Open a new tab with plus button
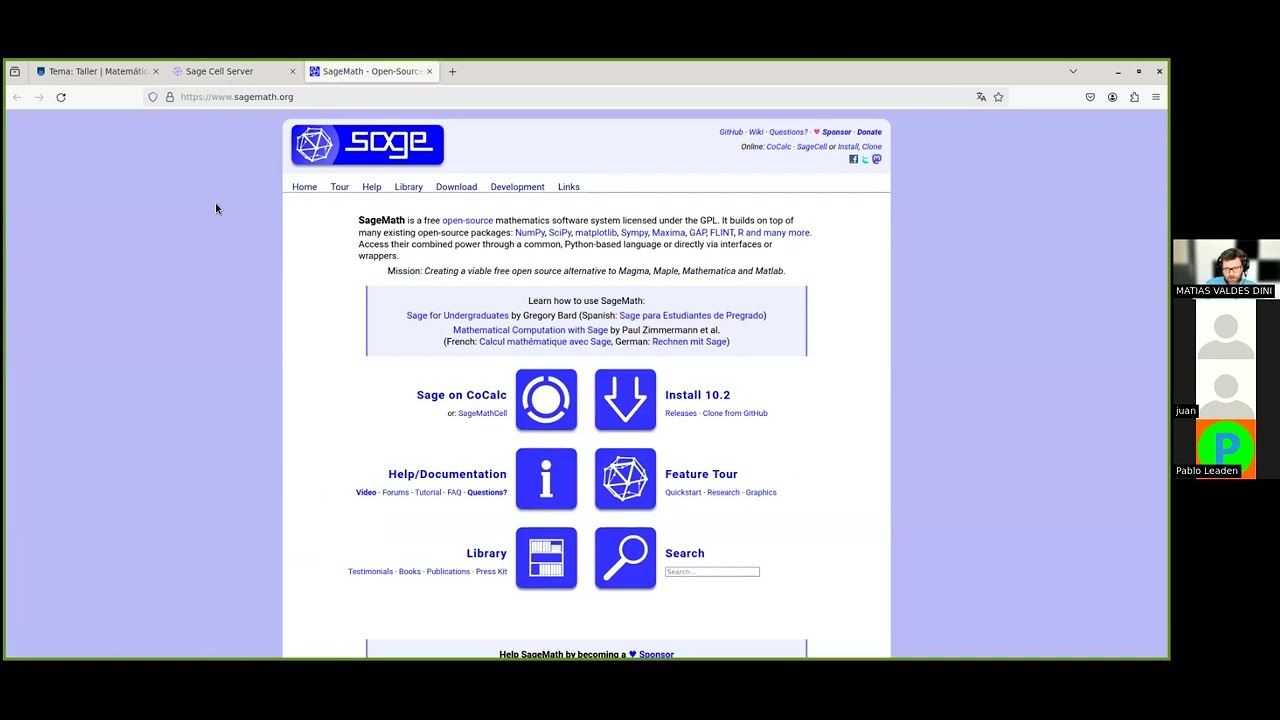This screenshot has width=1280, height=720. point(452,71)
